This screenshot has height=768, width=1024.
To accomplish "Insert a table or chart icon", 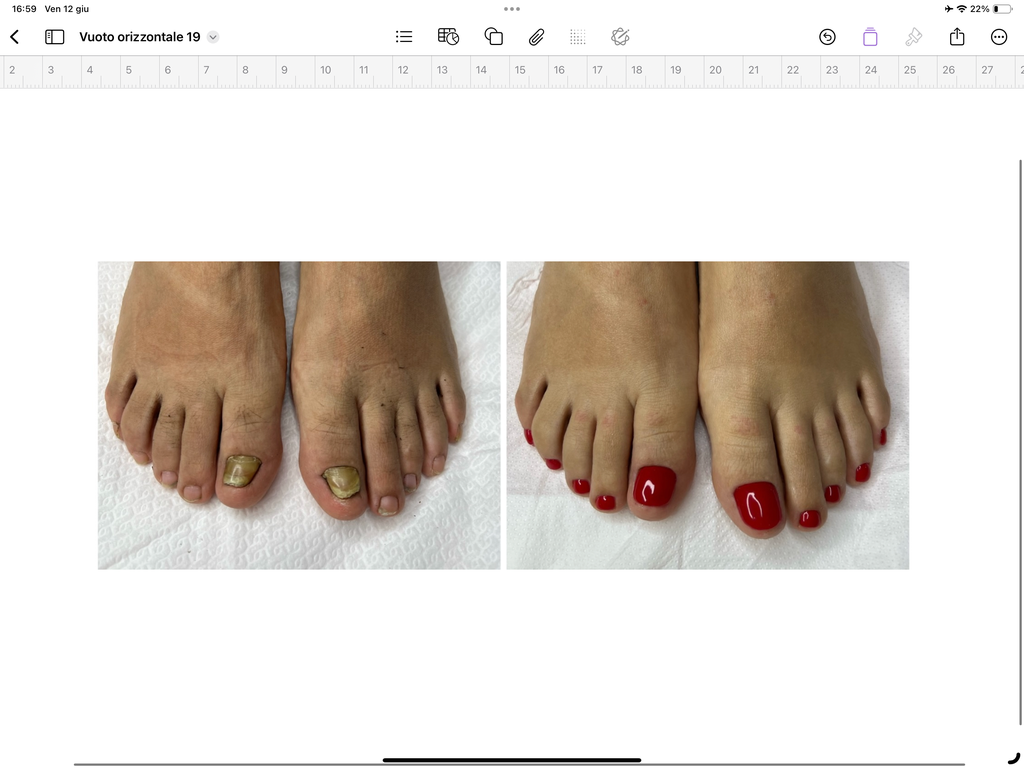I will [x=448, y=37].
